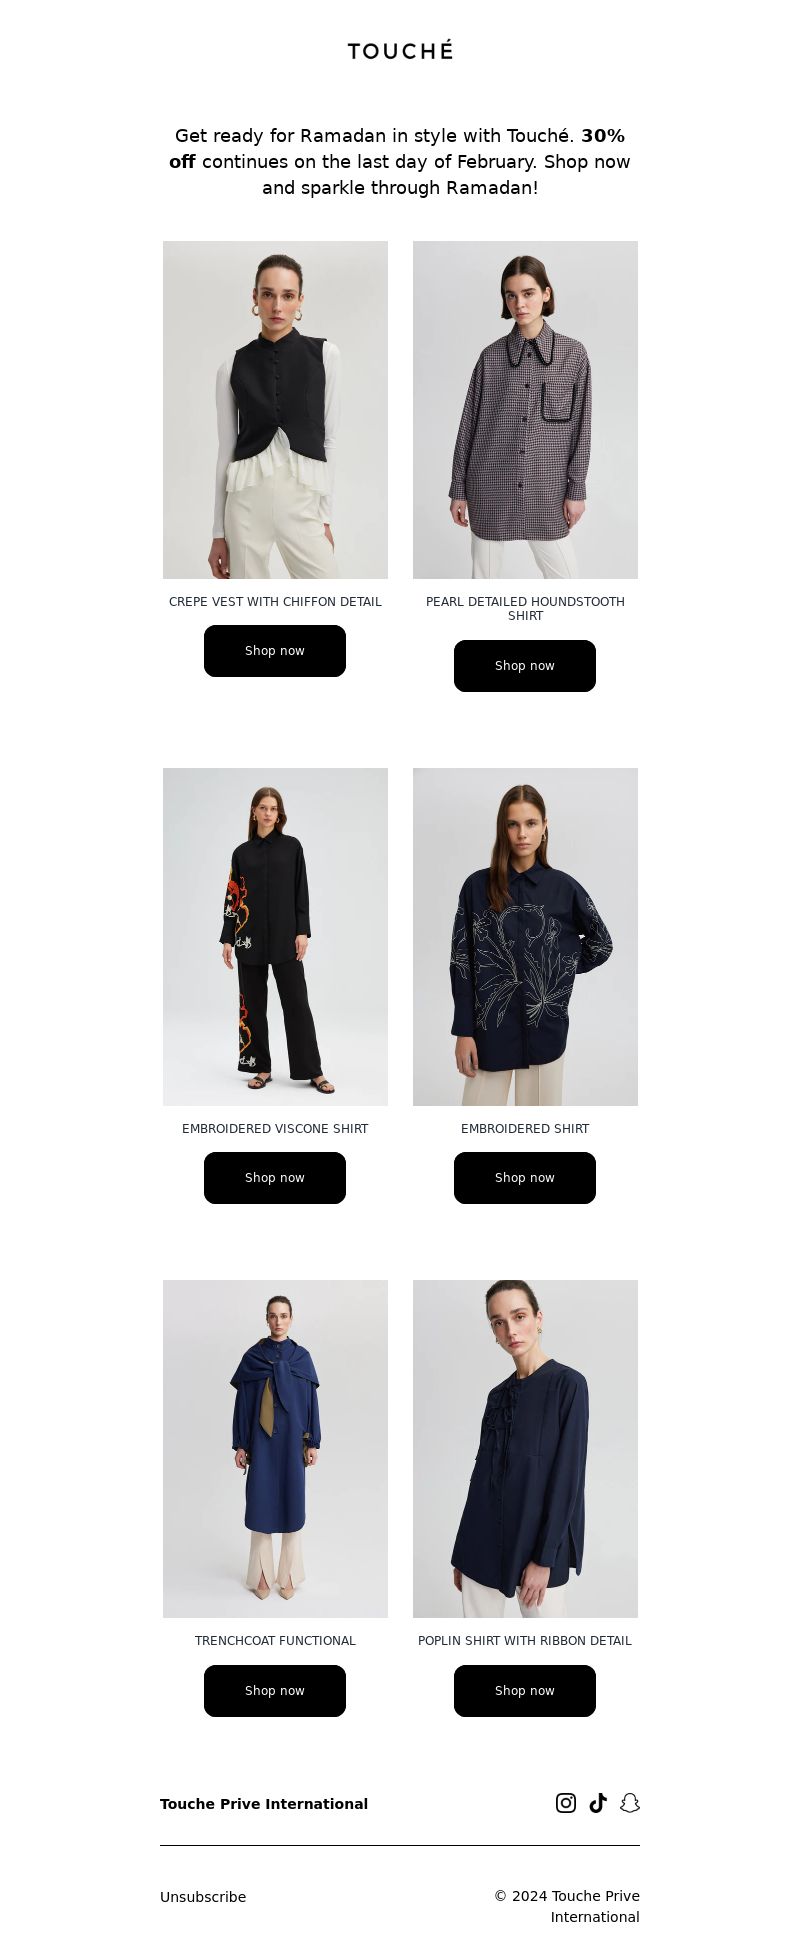Viewport: 800px width, 1959px height.
Task: Shop now for Embroidered Shirt
Action: (x=525, y=1178)
